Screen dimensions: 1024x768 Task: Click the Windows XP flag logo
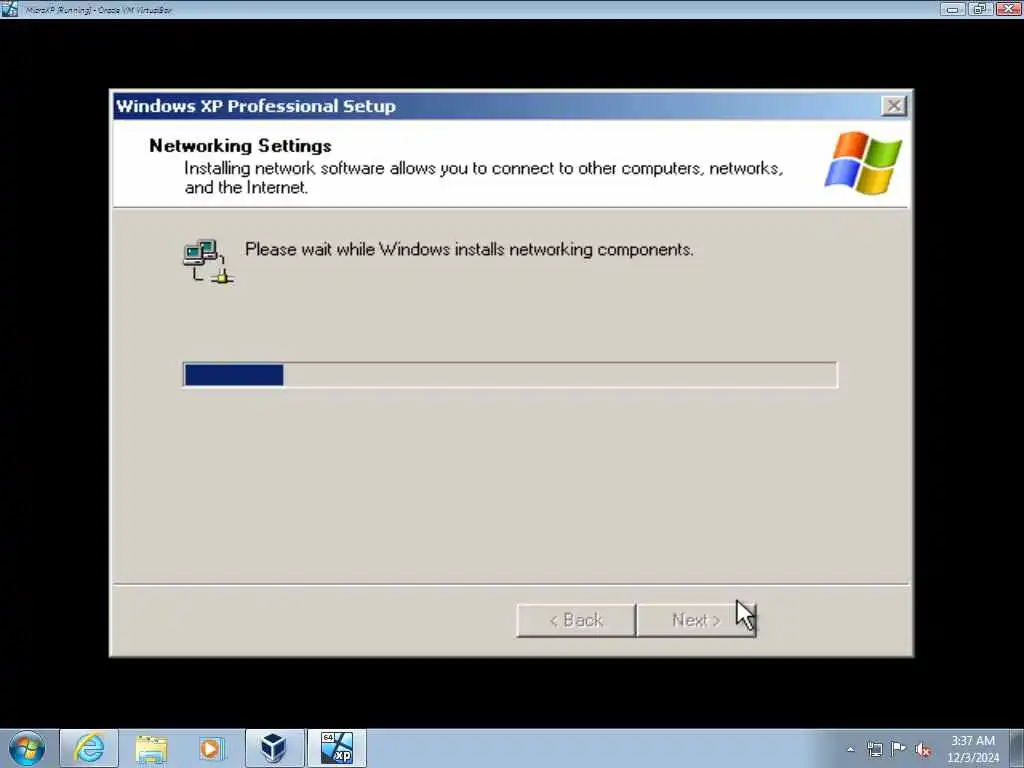click(x=863, y=163)
